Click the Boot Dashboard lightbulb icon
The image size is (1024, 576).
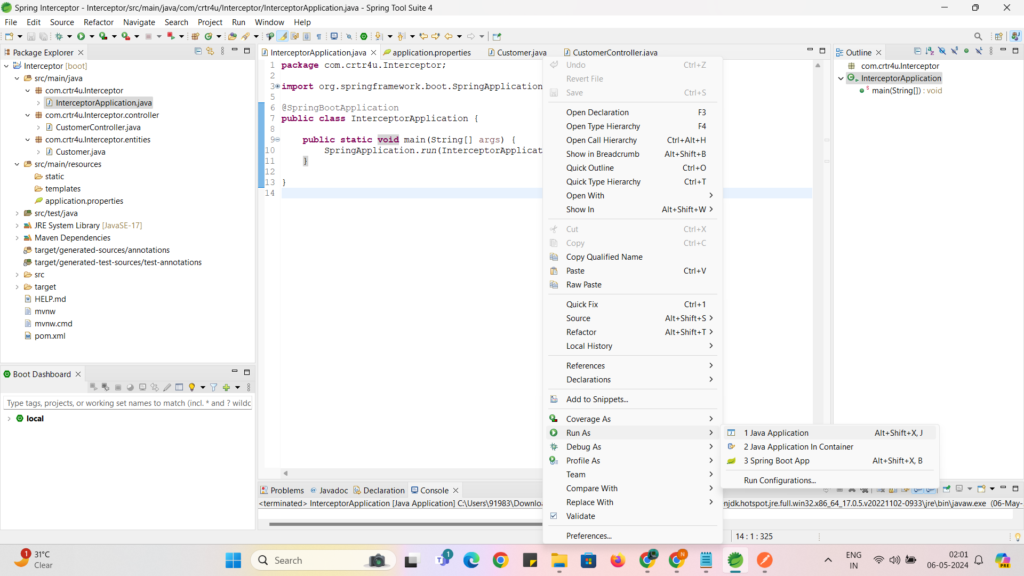pos(192,387)
